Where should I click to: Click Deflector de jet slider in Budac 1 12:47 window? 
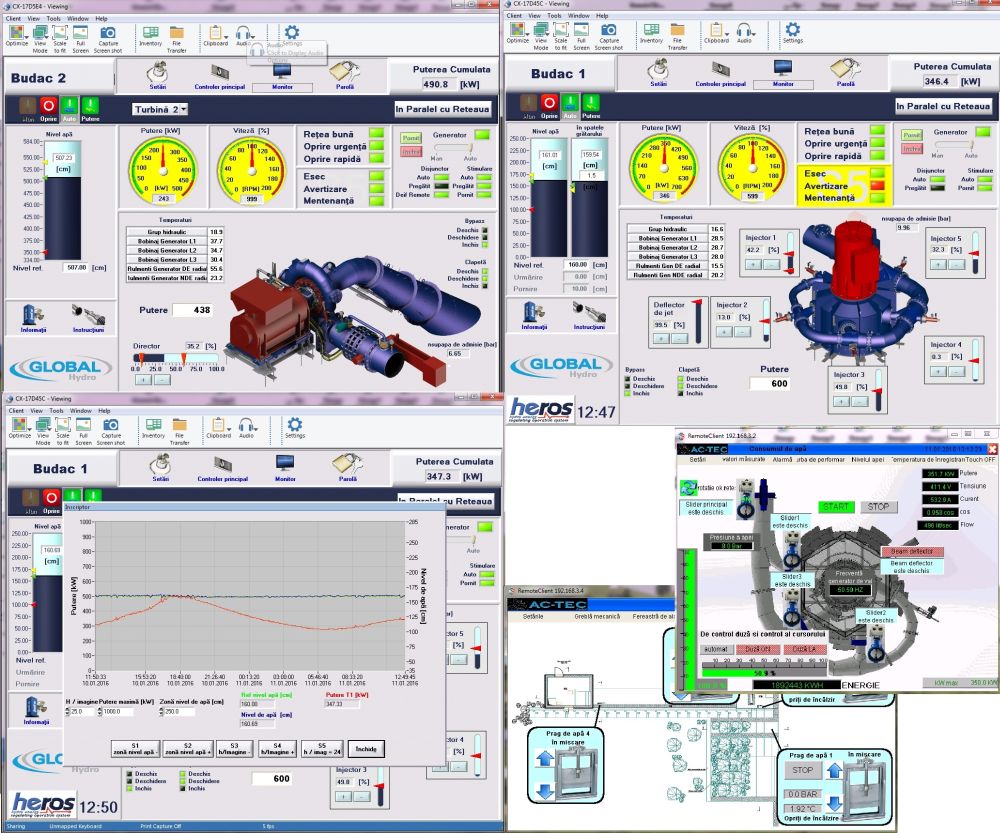pyautogui.click(x=698, y=321)
